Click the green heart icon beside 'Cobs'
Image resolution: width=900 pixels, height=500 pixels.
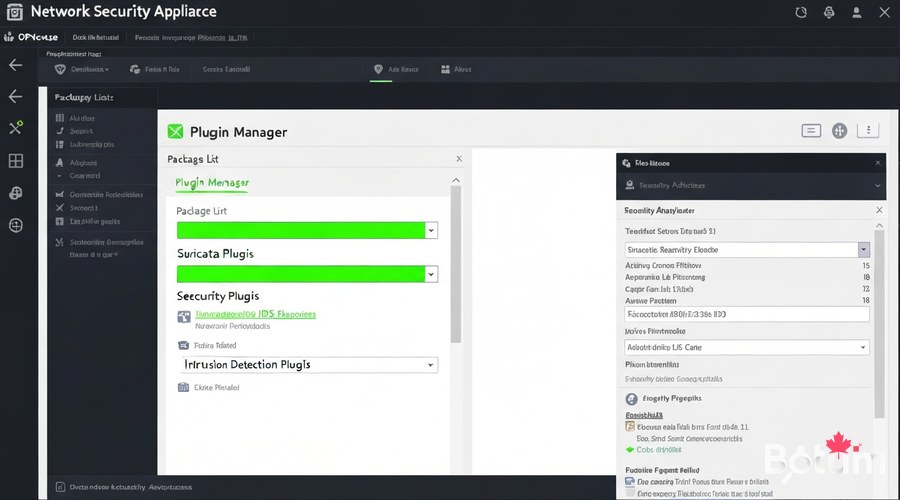630,449
